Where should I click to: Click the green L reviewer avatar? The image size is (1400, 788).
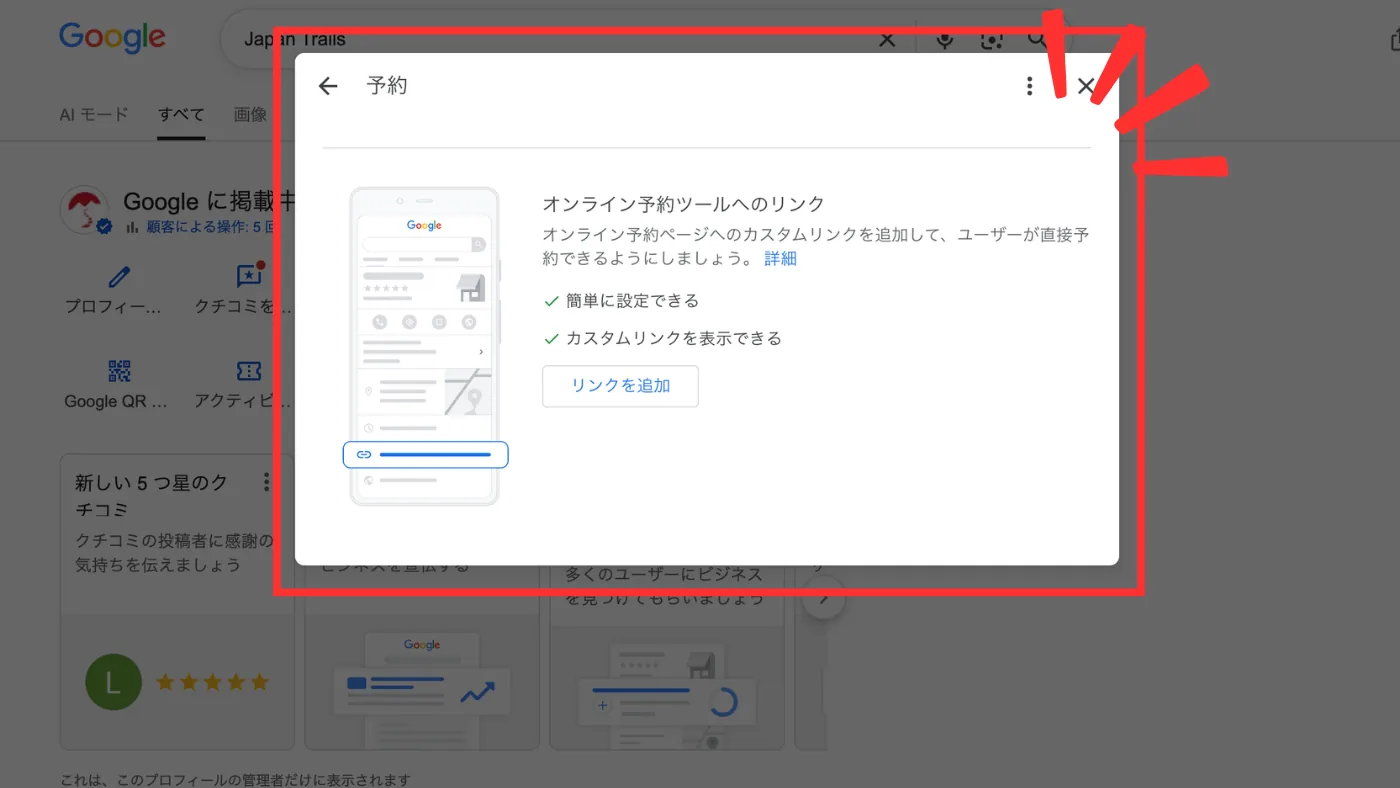tap(113, 682)
